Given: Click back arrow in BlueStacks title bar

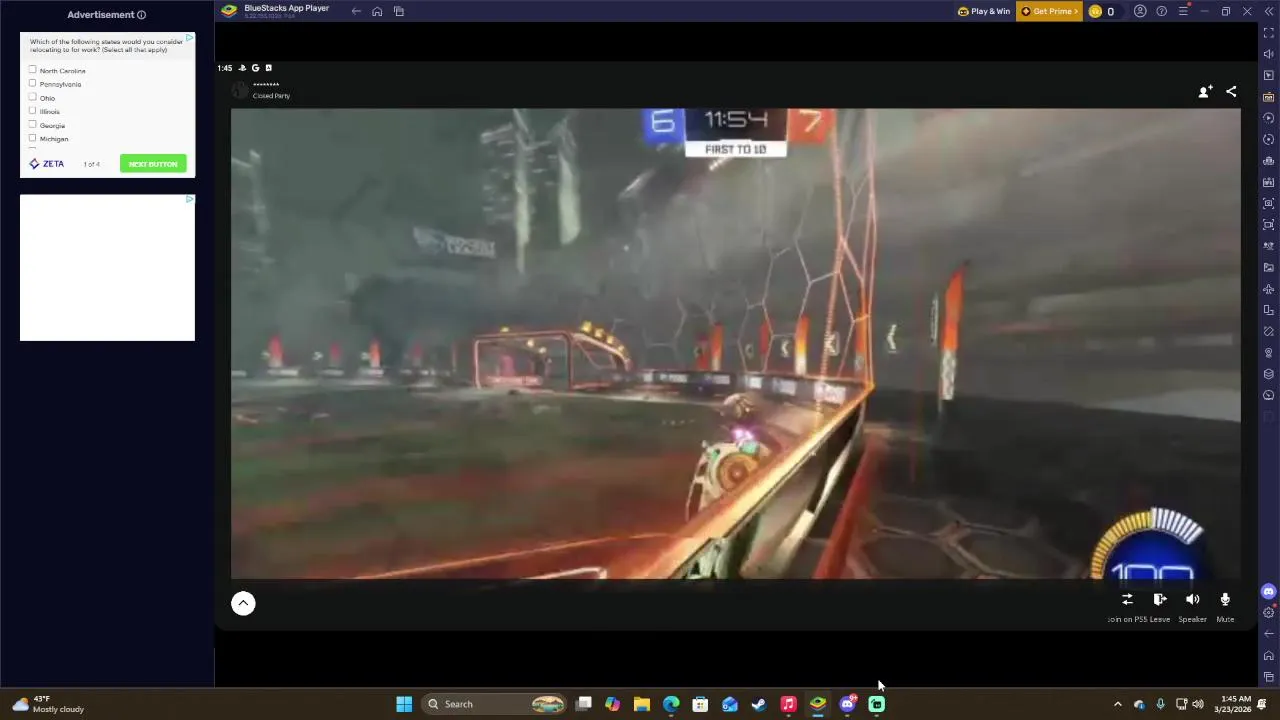Looking at the screenshot, I should pyautogui.click(x=356, y=11).
